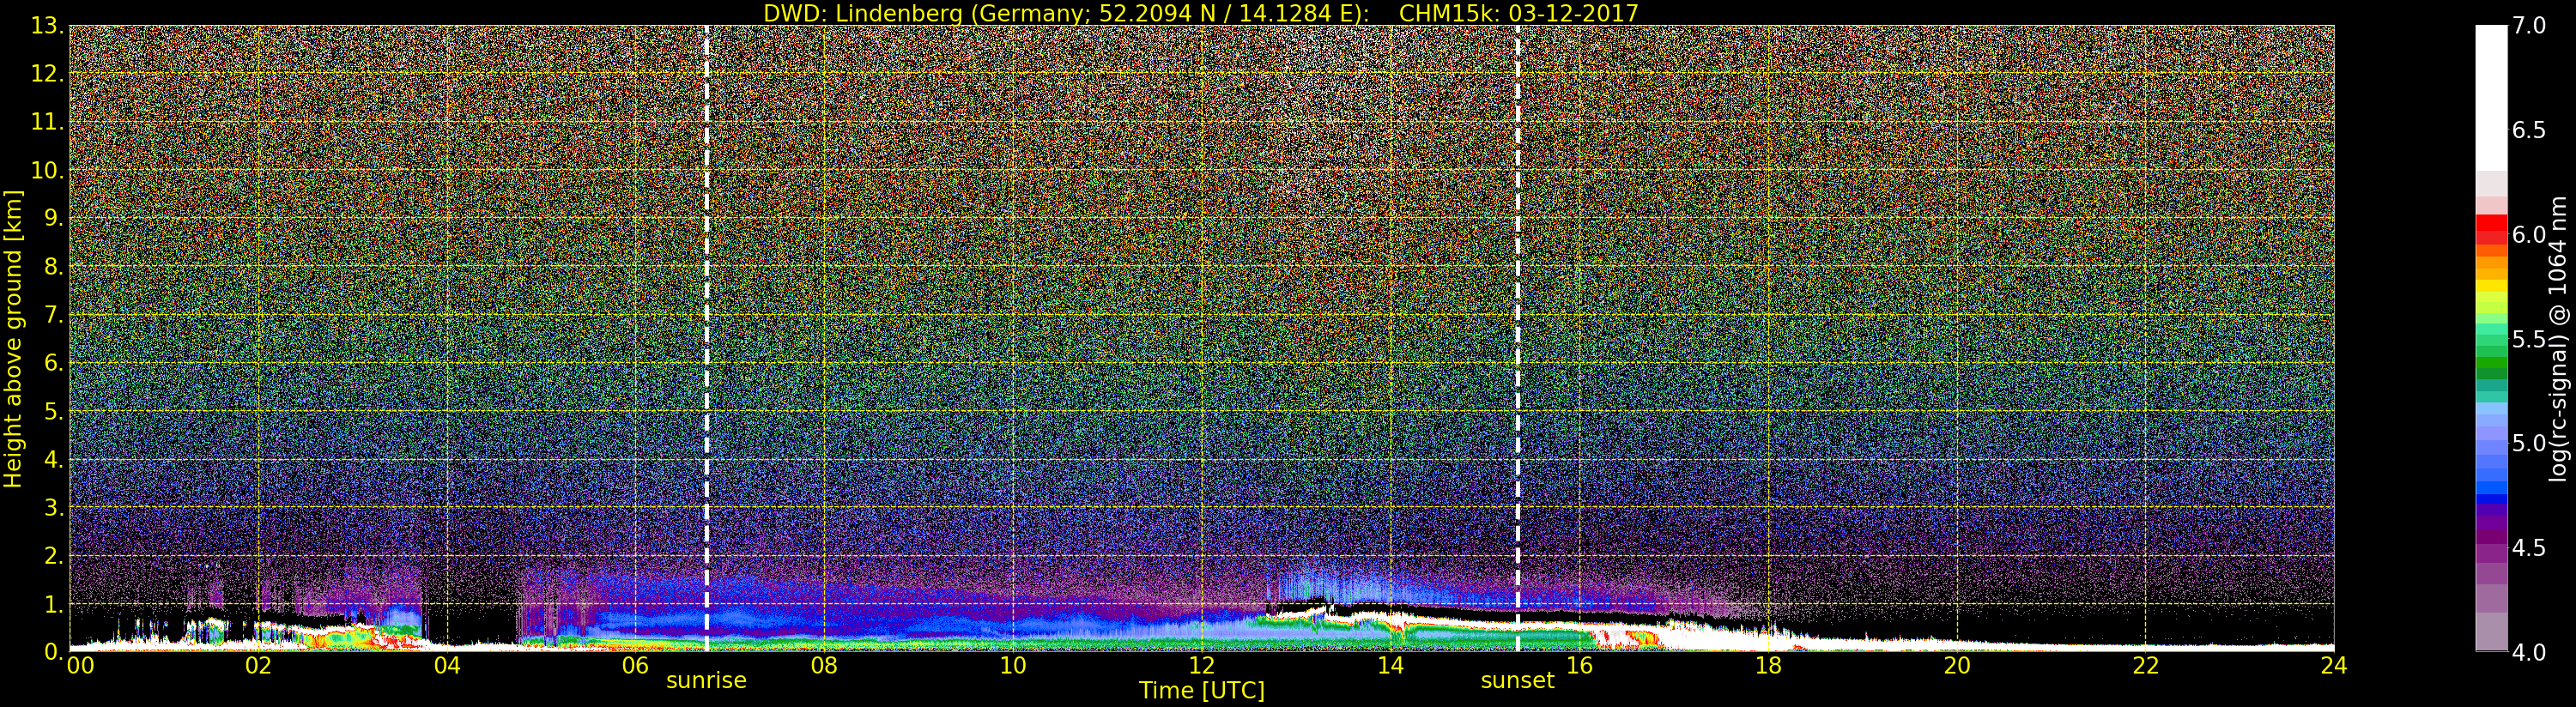
Task: Click the "Time [UTC]" axis label
Action: pyautogui.click(x=1202, y=691)
